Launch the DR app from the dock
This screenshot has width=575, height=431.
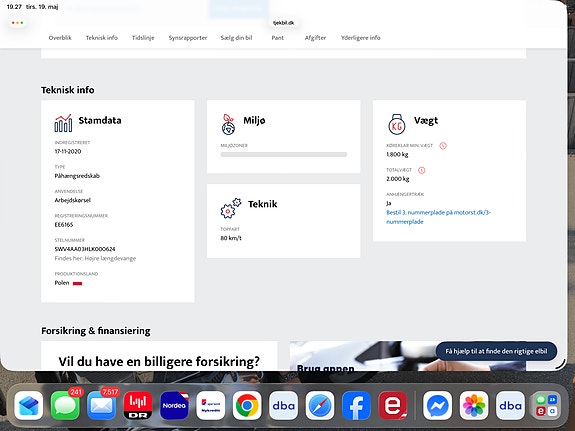pyautogui.click(x=138, y=405)
